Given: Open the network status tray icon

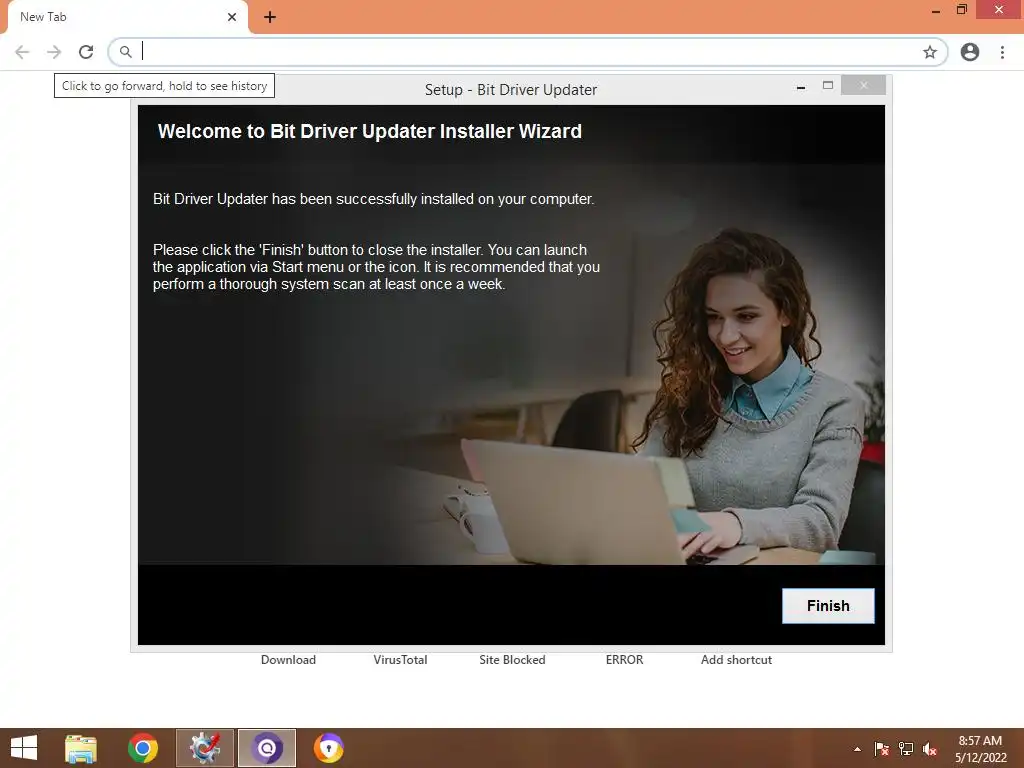Looking at the screenshot, I should click(906, 749).
